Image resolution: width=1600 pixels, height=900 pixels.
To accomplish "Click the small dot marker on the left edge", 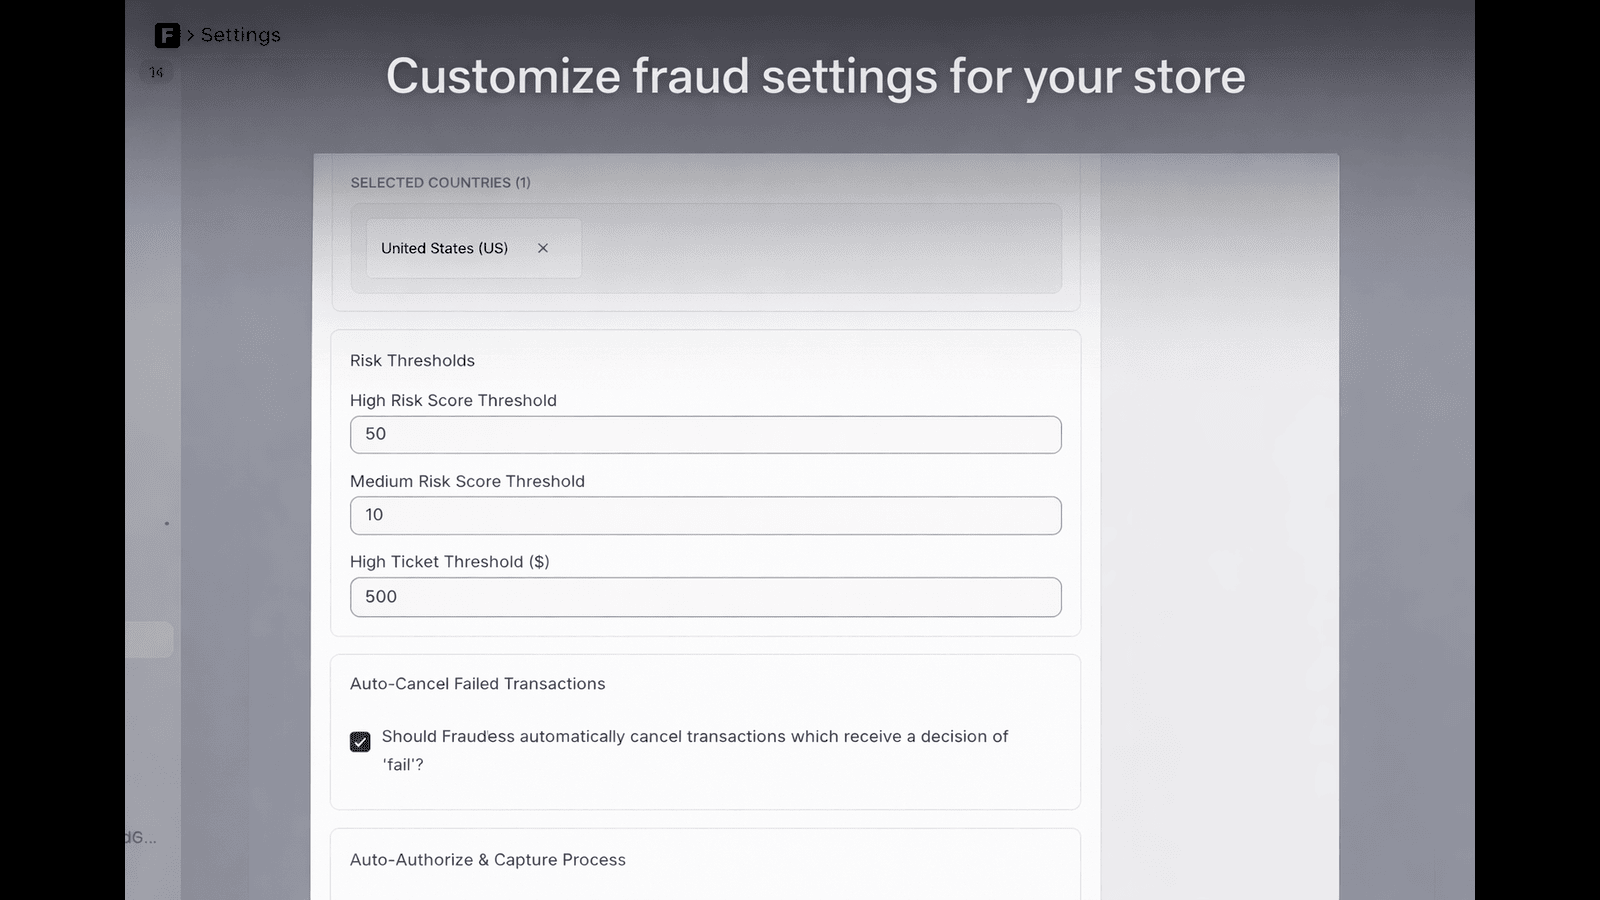I will (167, 523).
